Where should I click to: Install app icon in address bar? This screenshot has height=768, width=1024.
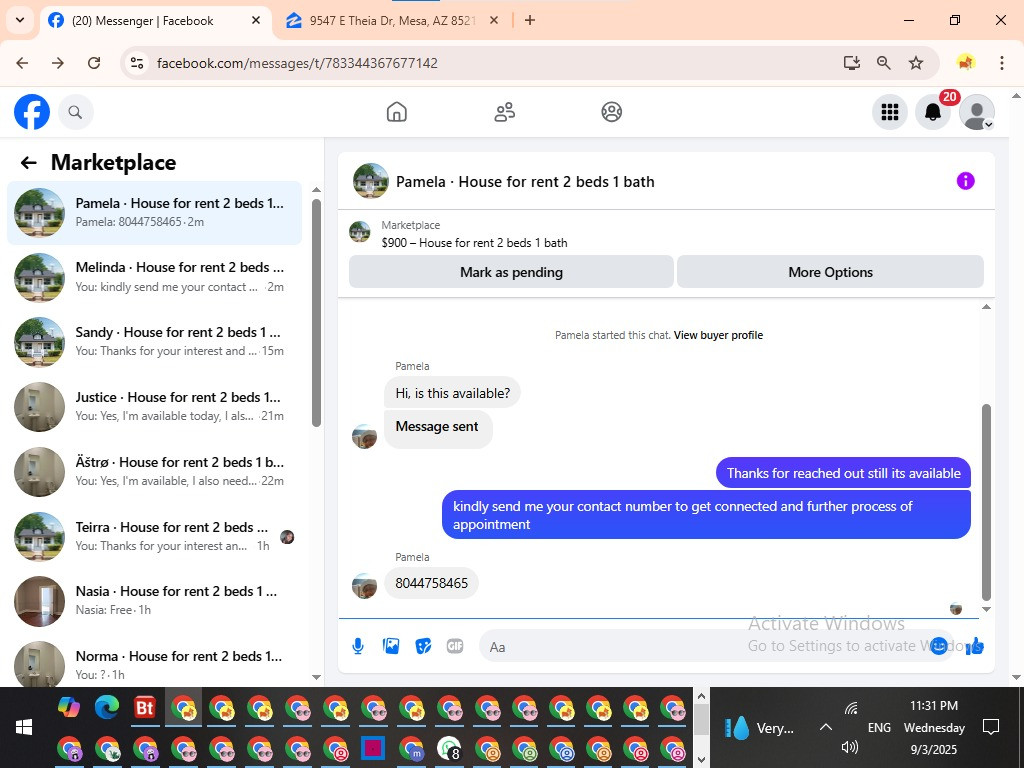[851, 63]
